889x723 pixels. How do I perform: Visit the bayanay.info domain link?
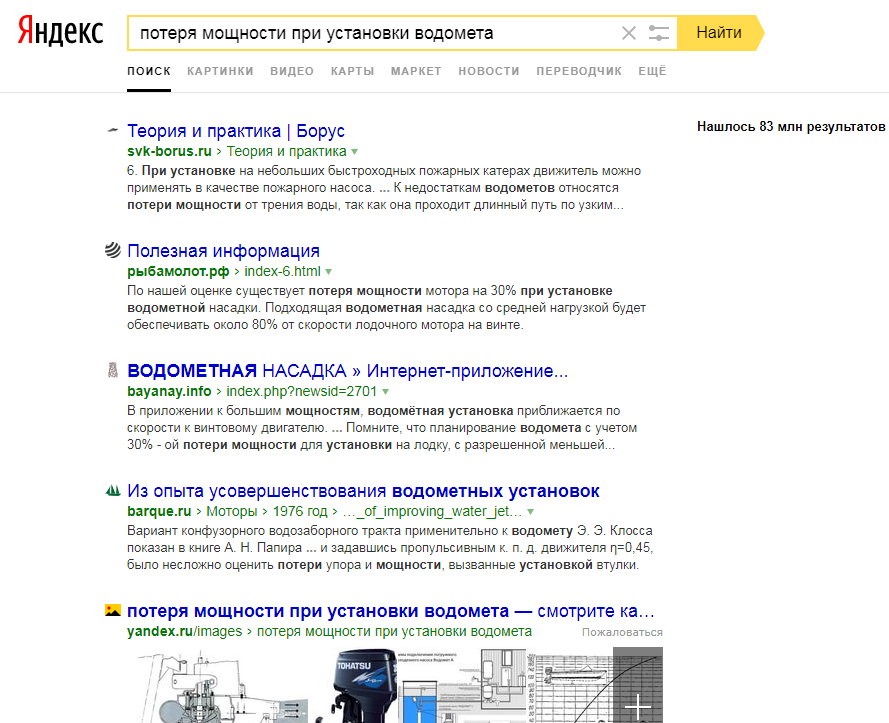click(169, 392)
